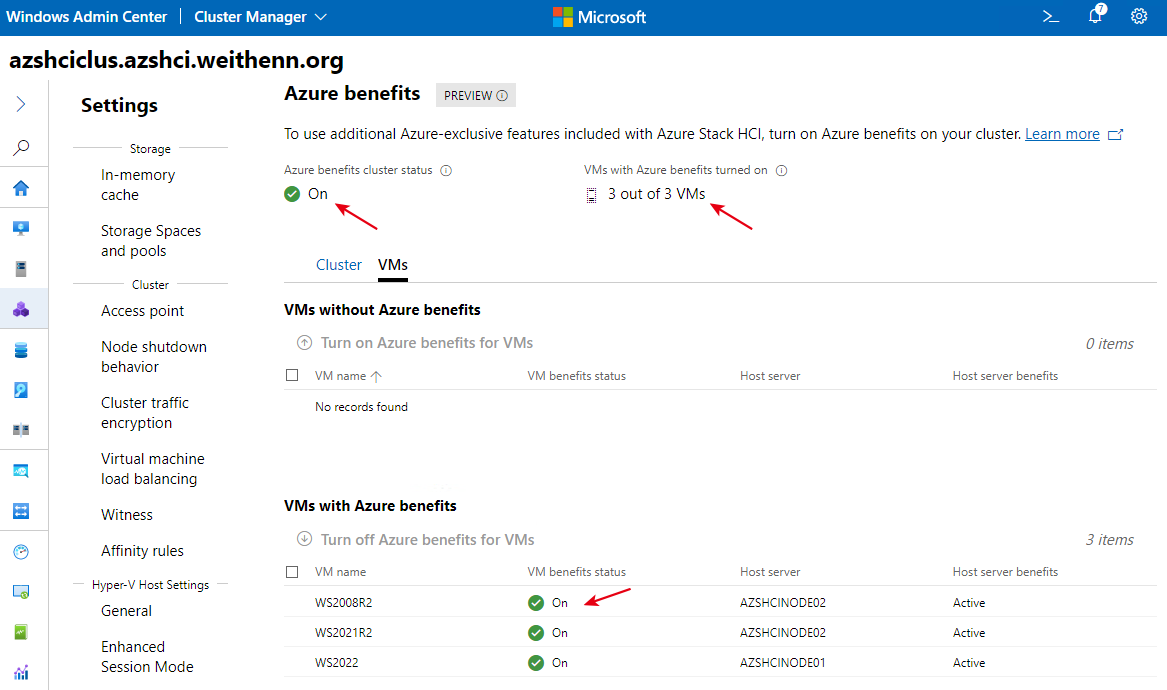Screen dimensions: 1167x690
Task: Open Hyper-V General settings
Action: pyautogui.click(x=126, y=611)
